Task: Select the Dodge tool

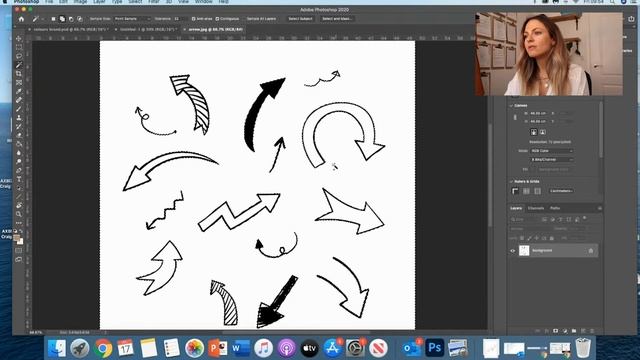Action: [x=19, y=162]
